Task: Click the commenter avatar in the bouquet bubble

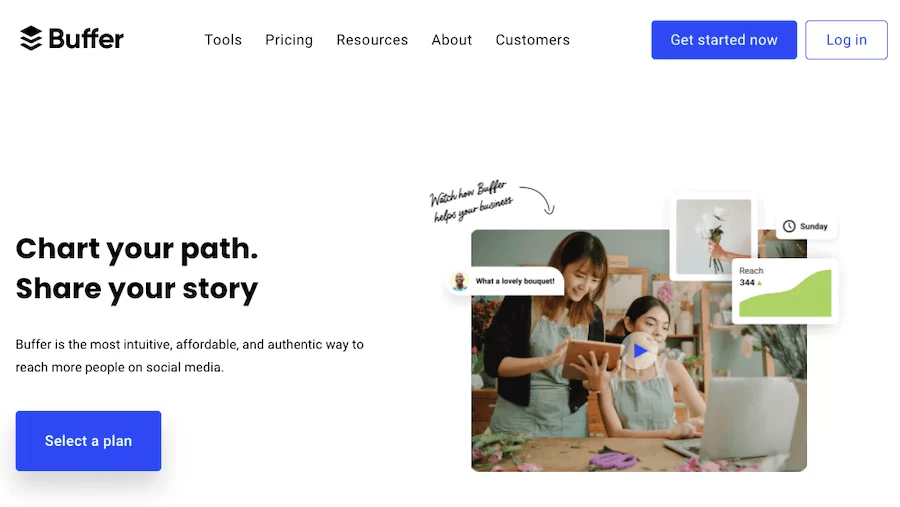Action: click(x=460, y=281)
